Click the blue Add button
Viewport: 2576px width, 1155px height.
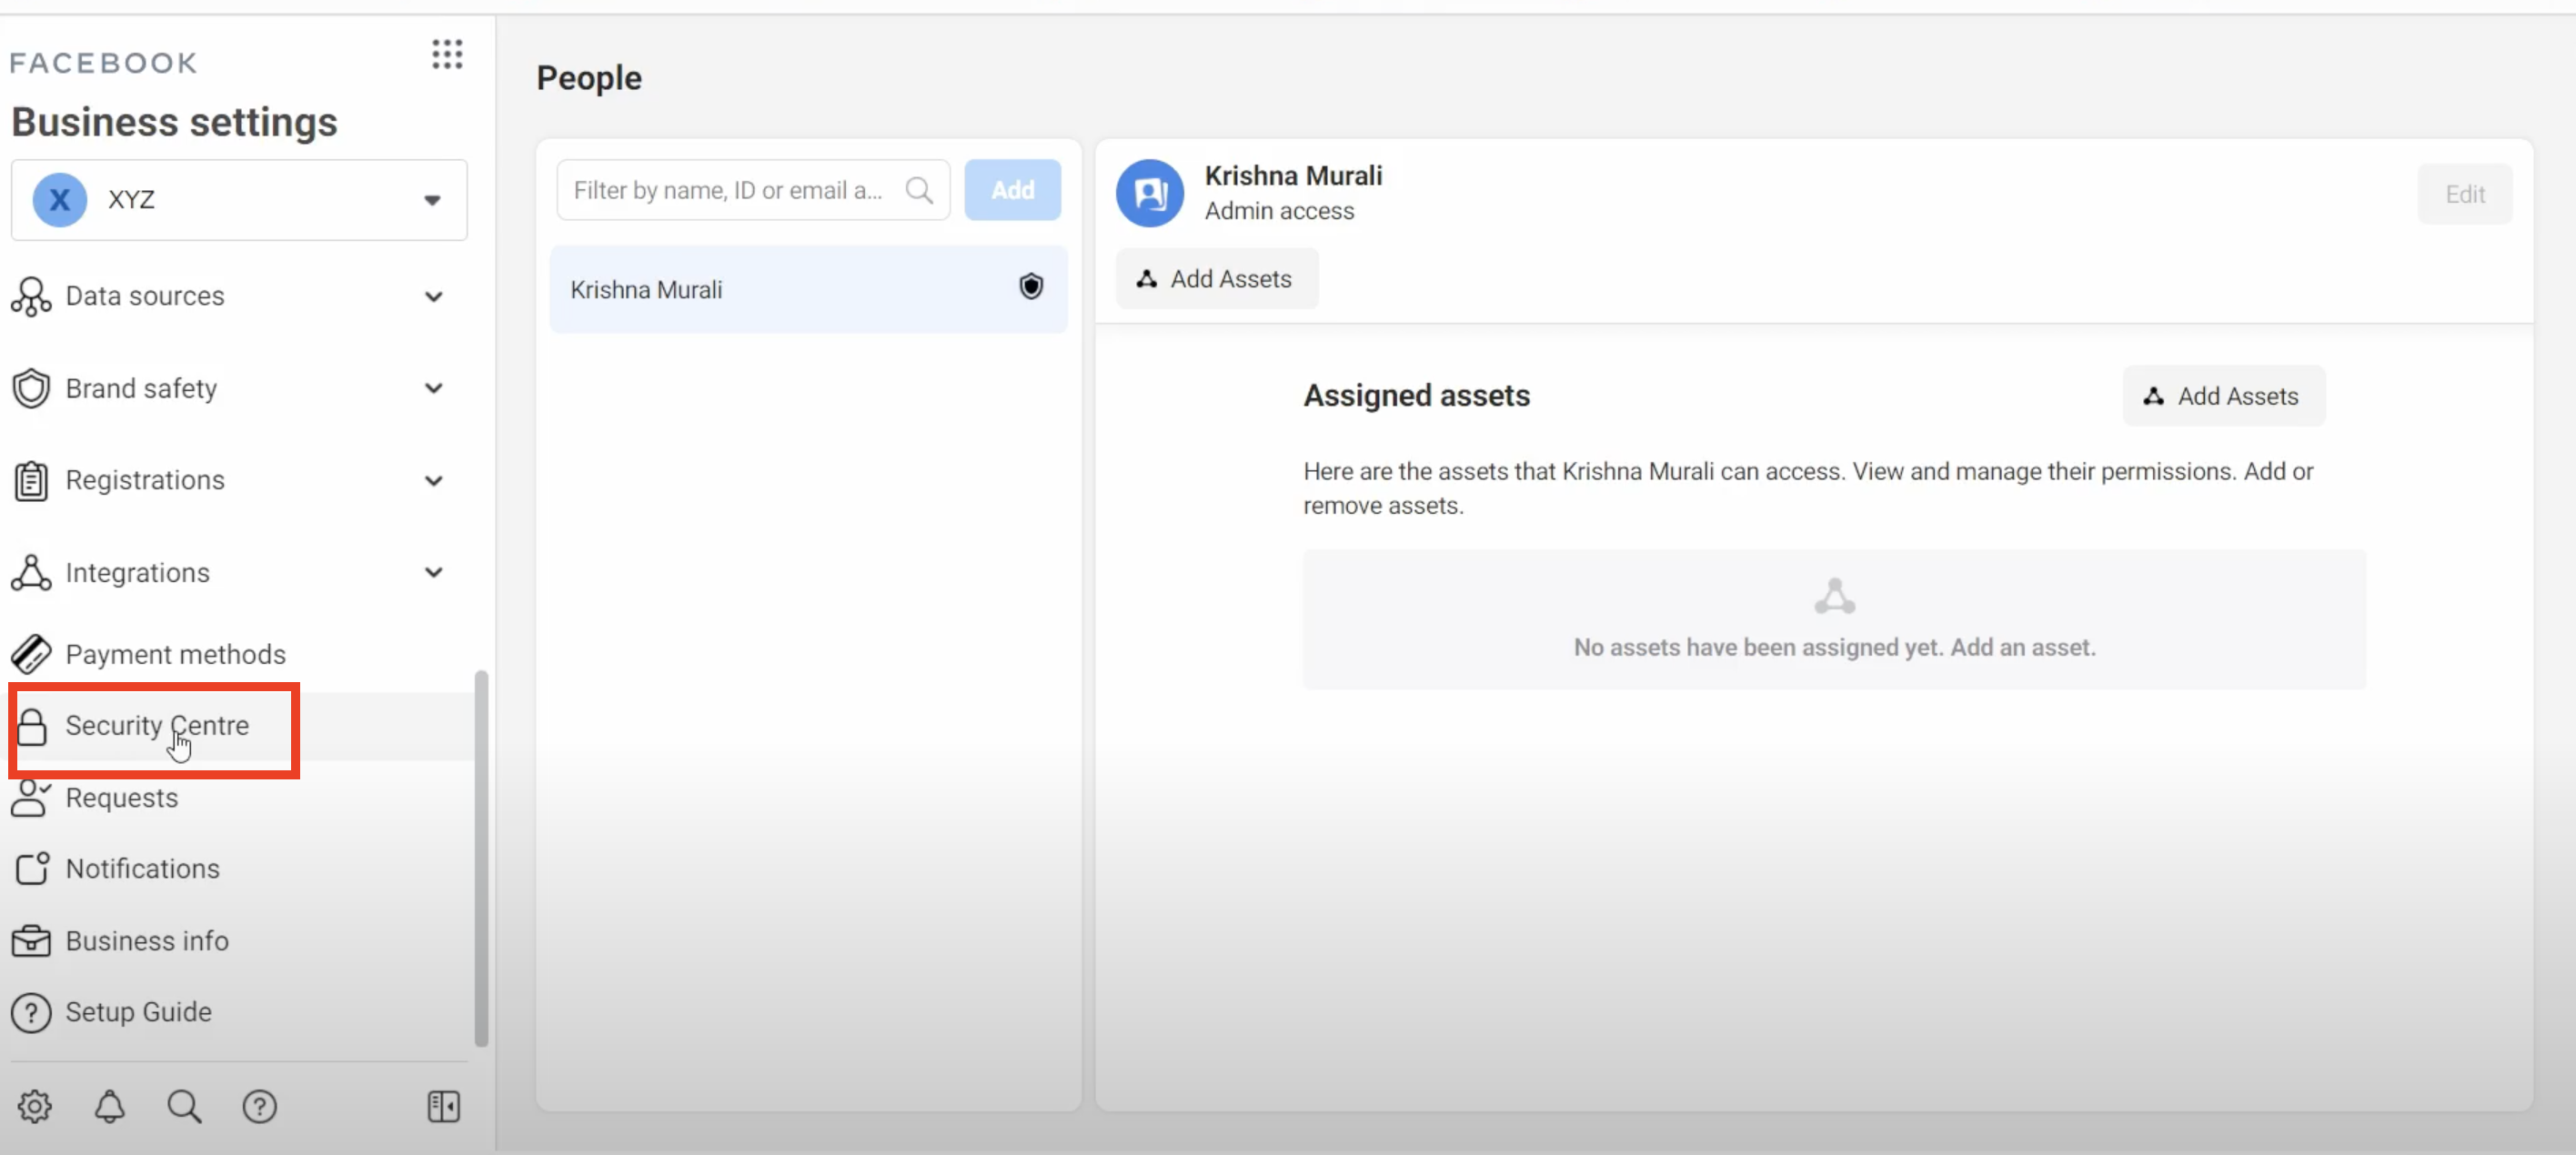click(1012, 190)
